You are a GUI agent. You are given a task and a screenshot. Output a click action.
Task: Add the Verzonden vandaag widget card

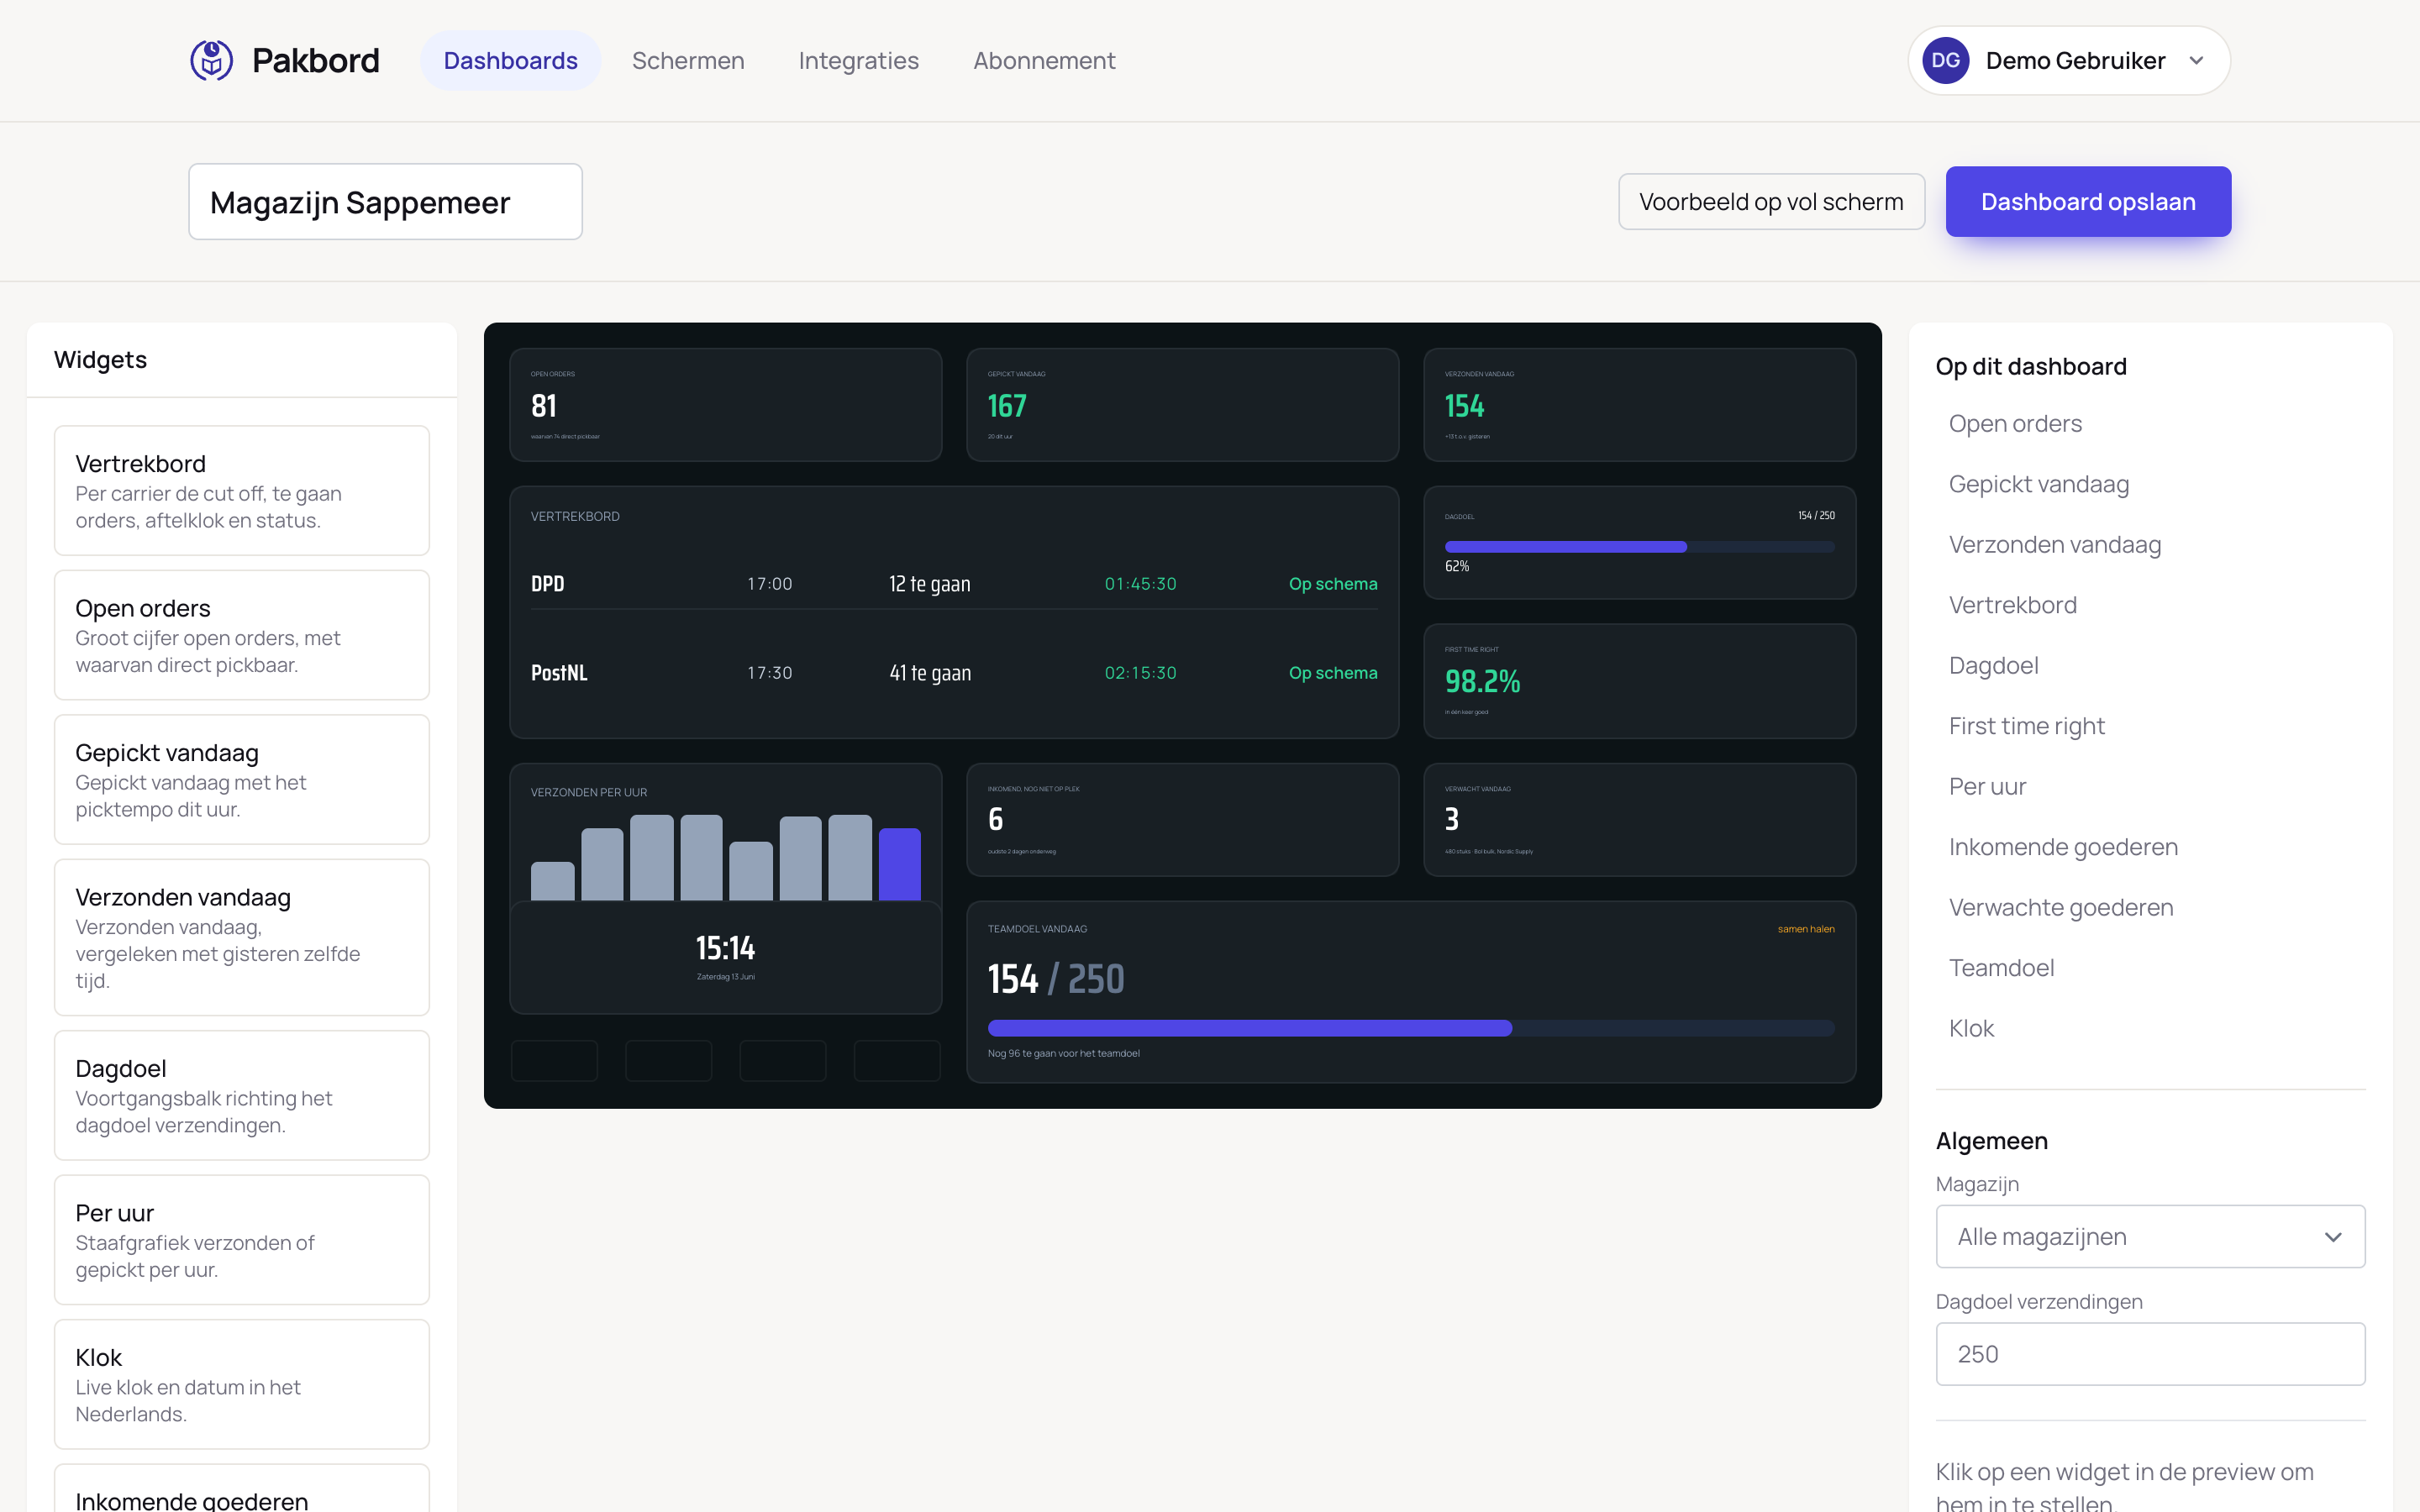click(242, 937)
